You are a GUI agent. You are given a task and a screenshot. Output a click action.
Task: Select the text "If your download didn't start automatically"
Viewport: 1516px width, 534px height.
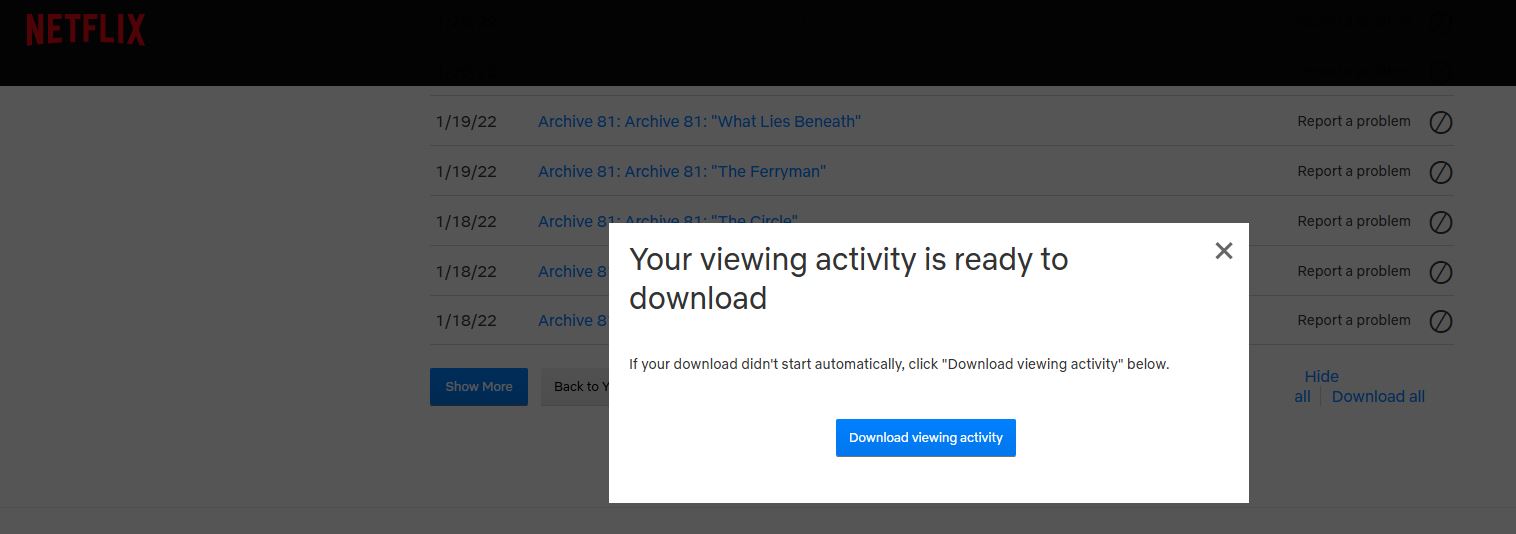pos(766,364)
